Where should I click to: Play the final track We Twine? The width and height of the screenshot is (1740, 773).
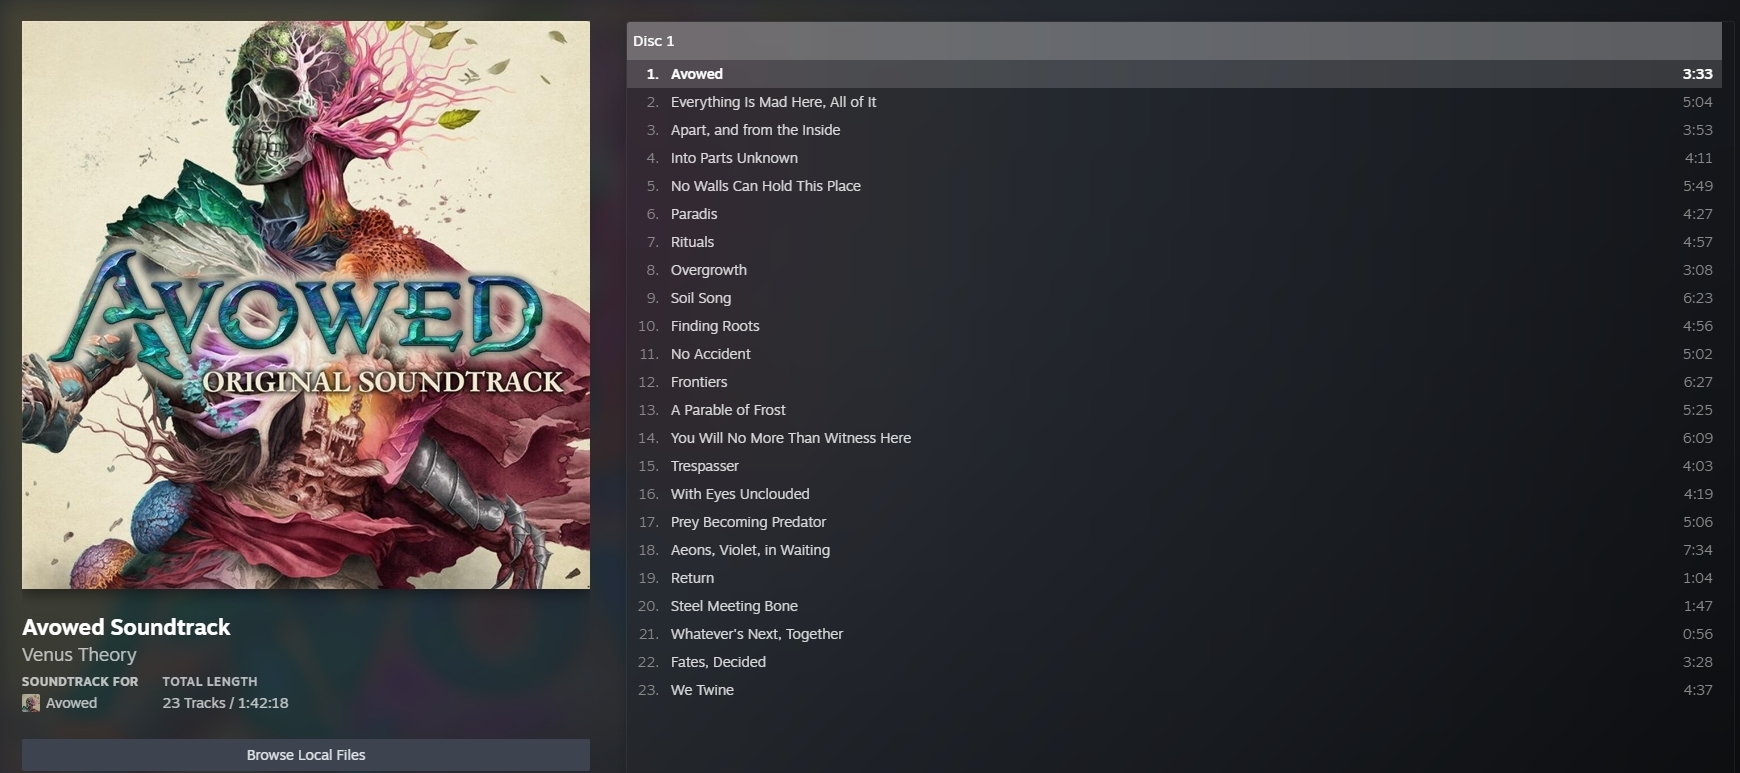point(1174,690)
